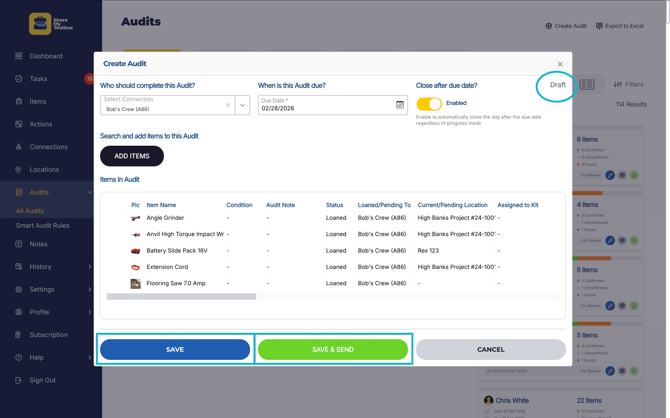Open the Due Date calendar picker icon
This screenshot has width=670, height=418.
point(400,105)
